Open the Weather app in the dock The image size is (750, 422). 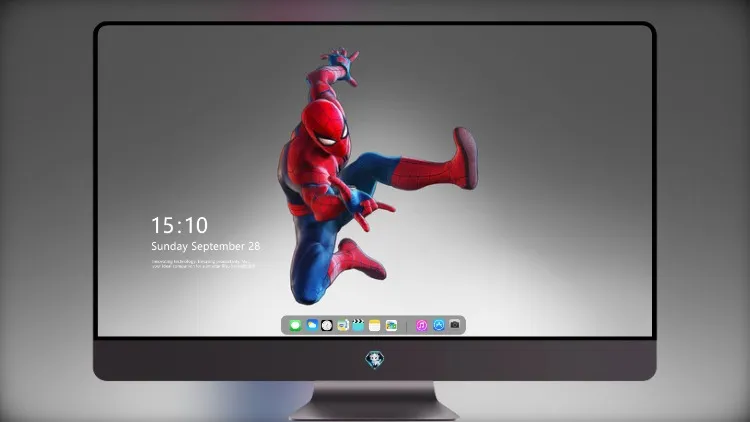coord(311,325)
